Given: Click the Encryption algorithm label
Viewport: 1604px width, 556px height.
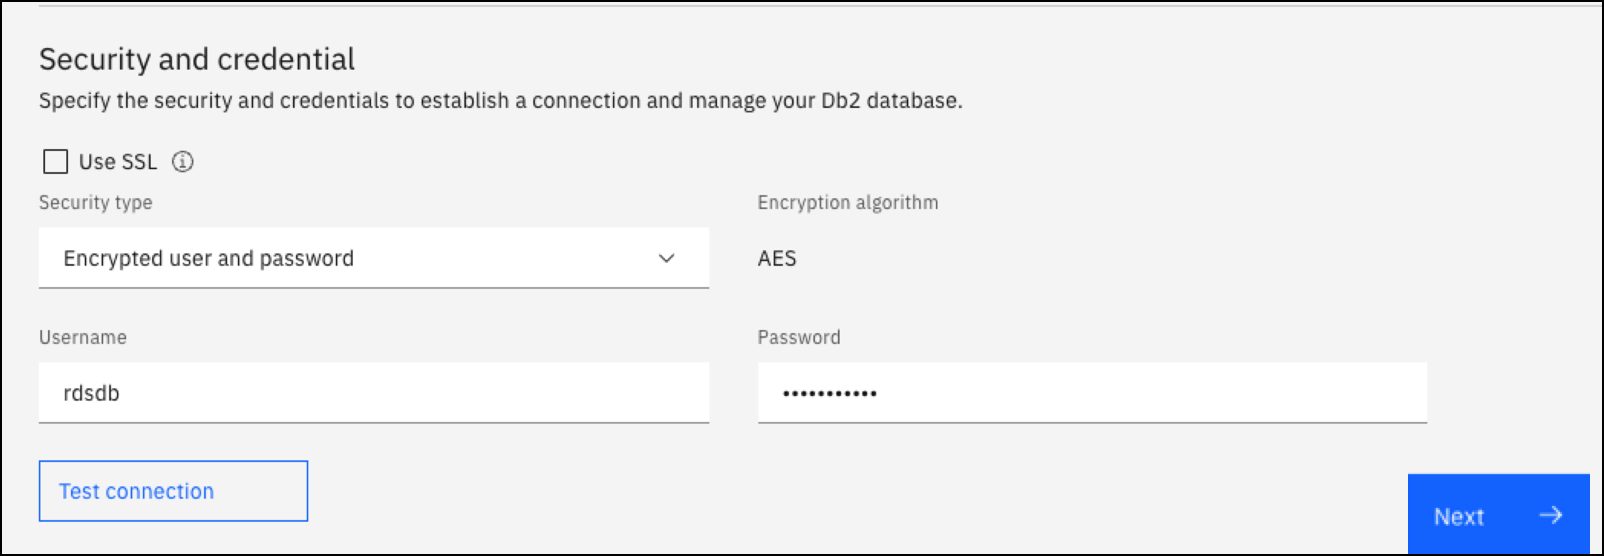Looking at the screenshot, I should pos(848,203).
